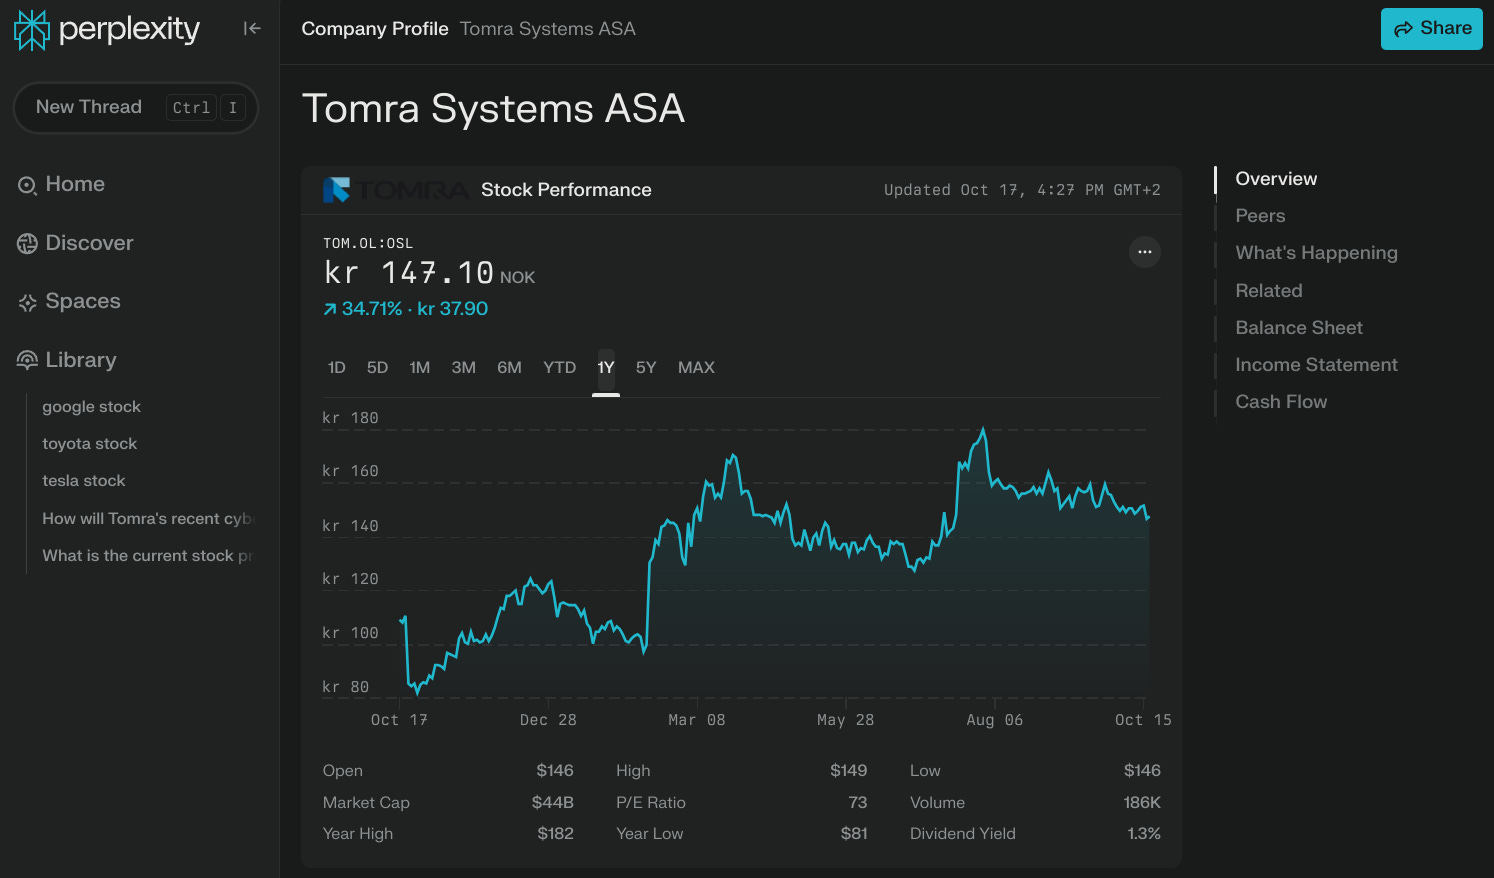The width and height of the screenshot is (1494, 878).
Task: Select the YTD chart range
Action: [559, 368]
